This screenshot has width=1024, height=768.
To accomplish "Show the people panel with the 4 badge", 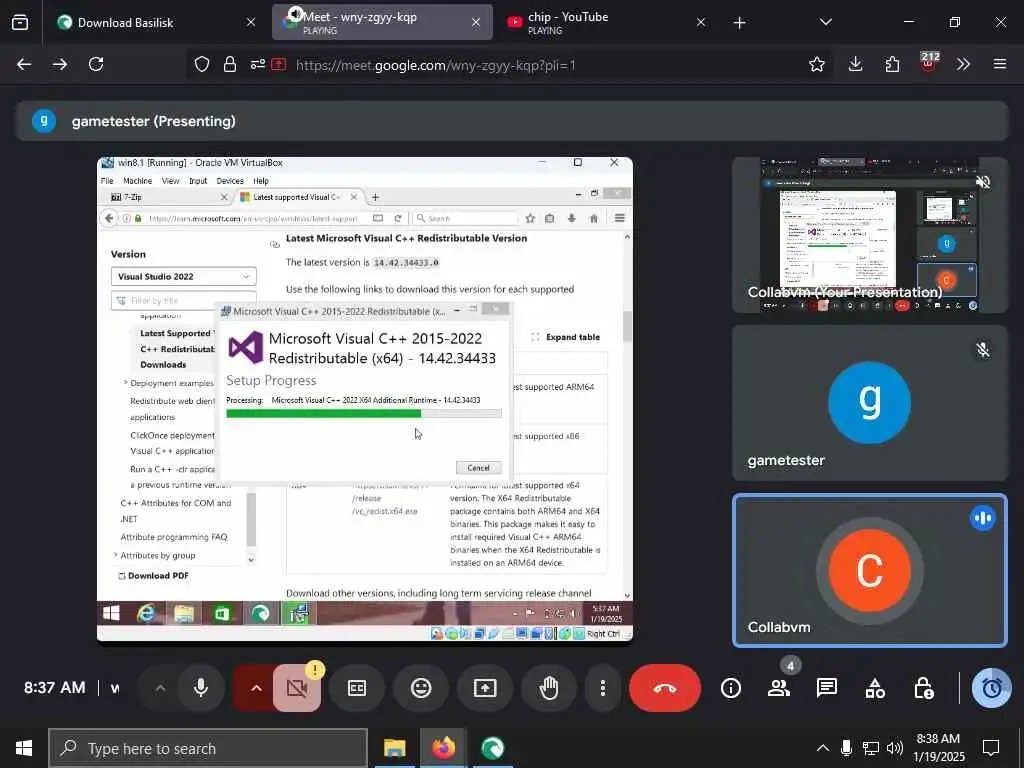I will coord(779,688).
